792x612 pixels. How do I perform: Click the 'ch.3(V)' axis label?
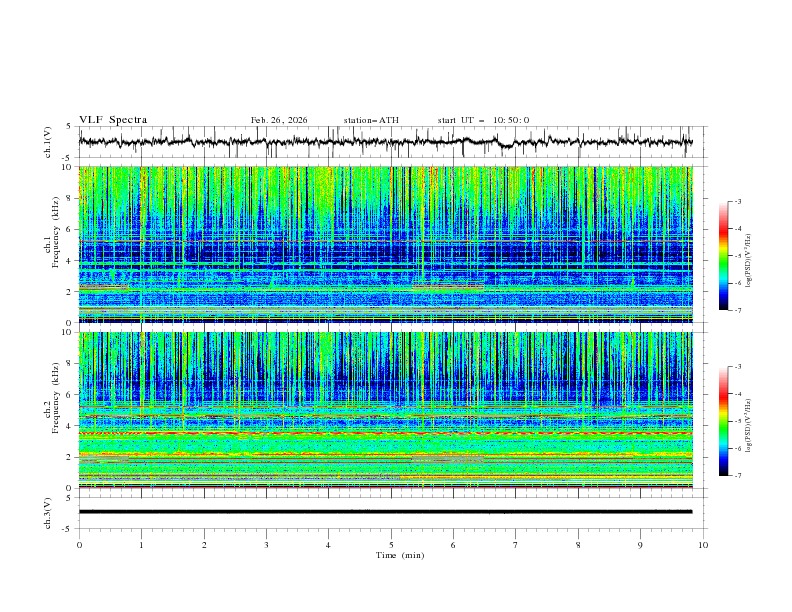(x=48, y=513)
